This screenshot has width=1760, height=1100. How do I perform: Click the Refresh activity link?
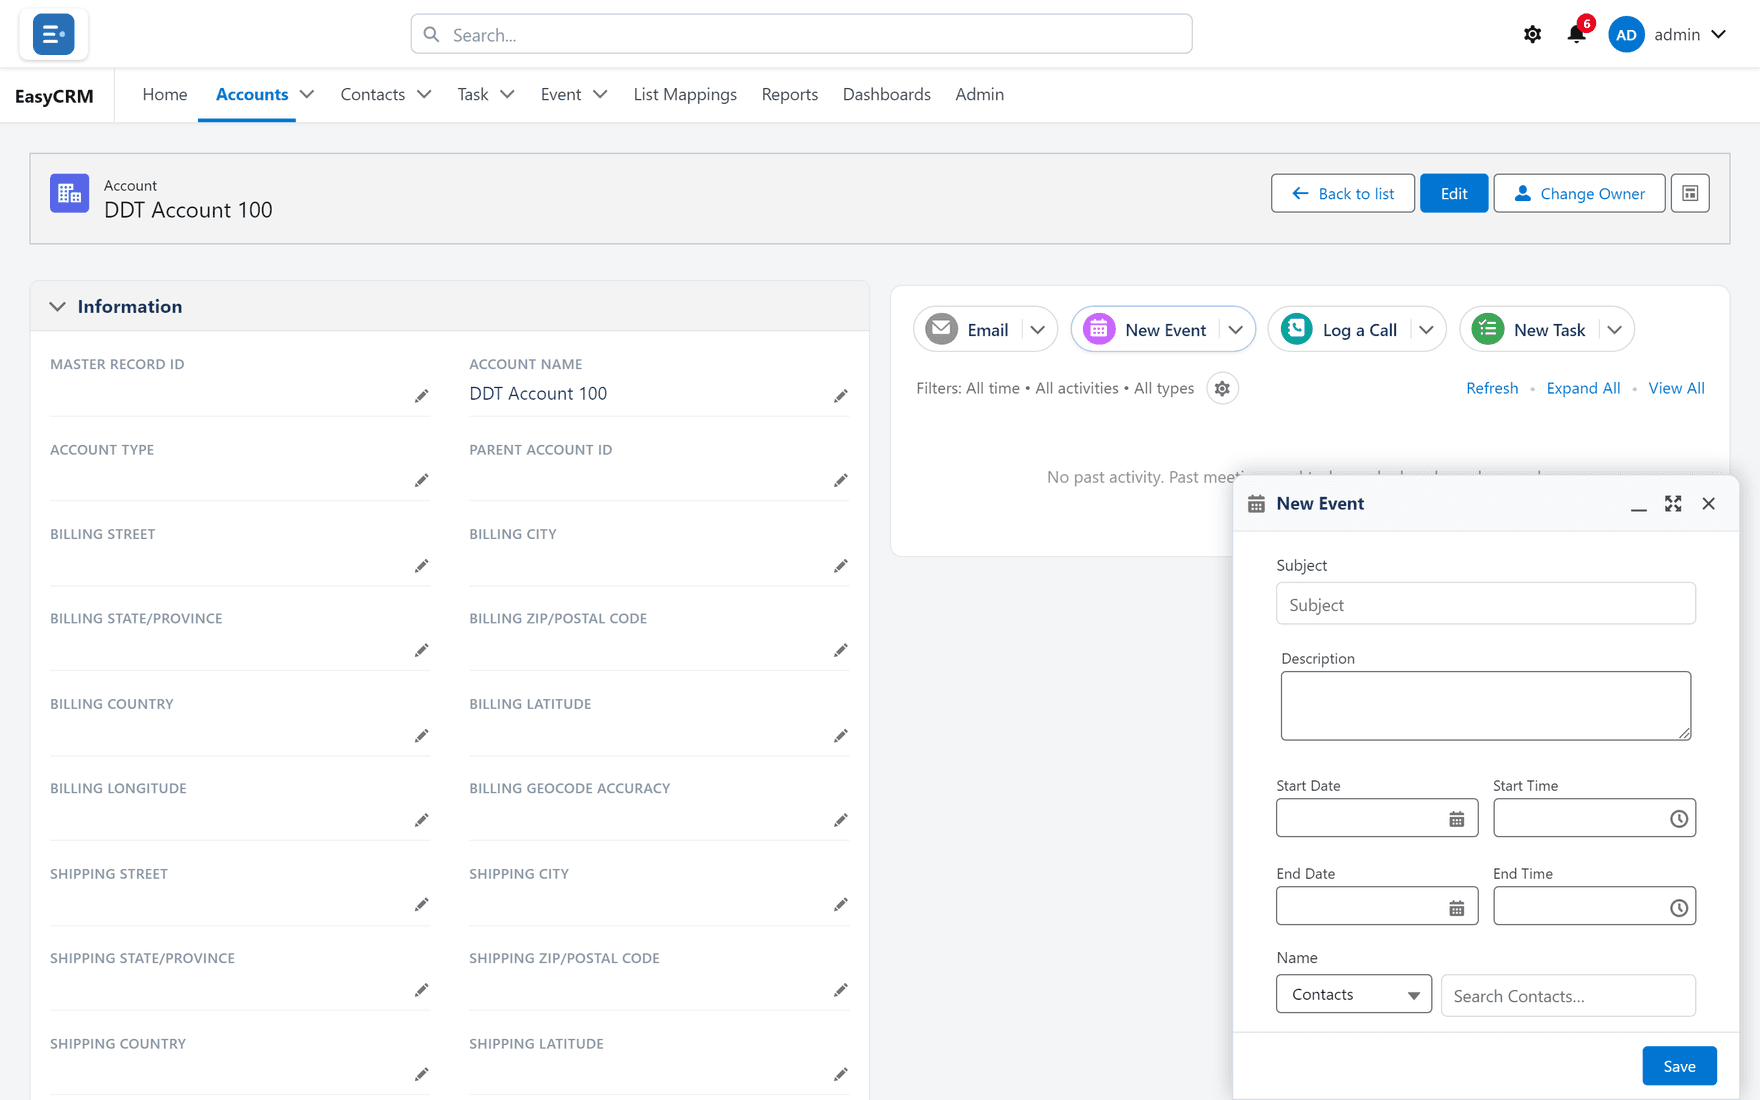click(1492, 388)
